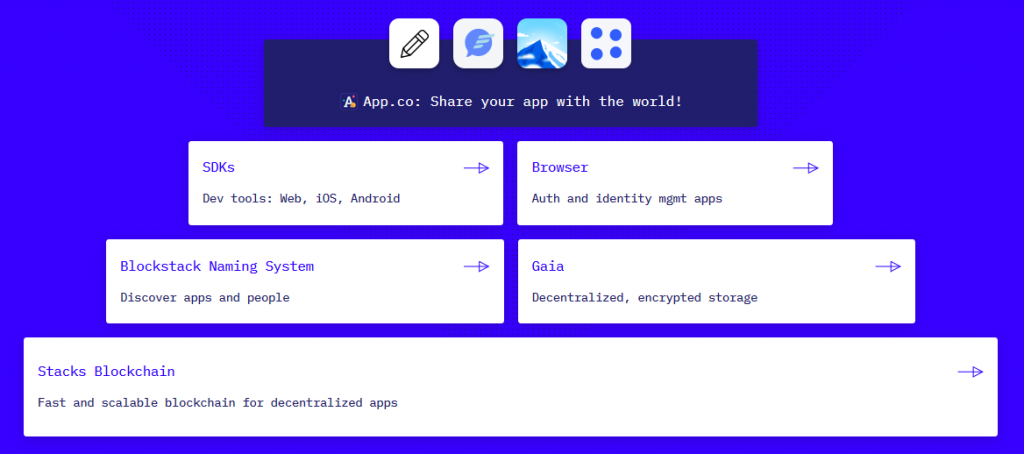Image resolution: width=1024 pixels, height=454 pixels.
Task: Click the App.co logo icon
Action: pyautogui.click(x=349, y=102)
